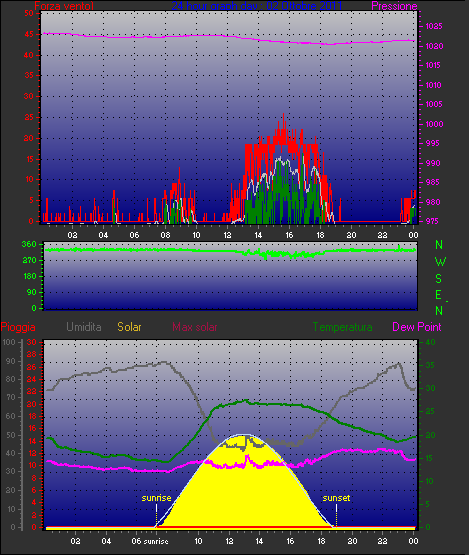This screenshot has height=555, width=469.
Task: Click the 360 wind direction axis value
Action: point(29,244)
